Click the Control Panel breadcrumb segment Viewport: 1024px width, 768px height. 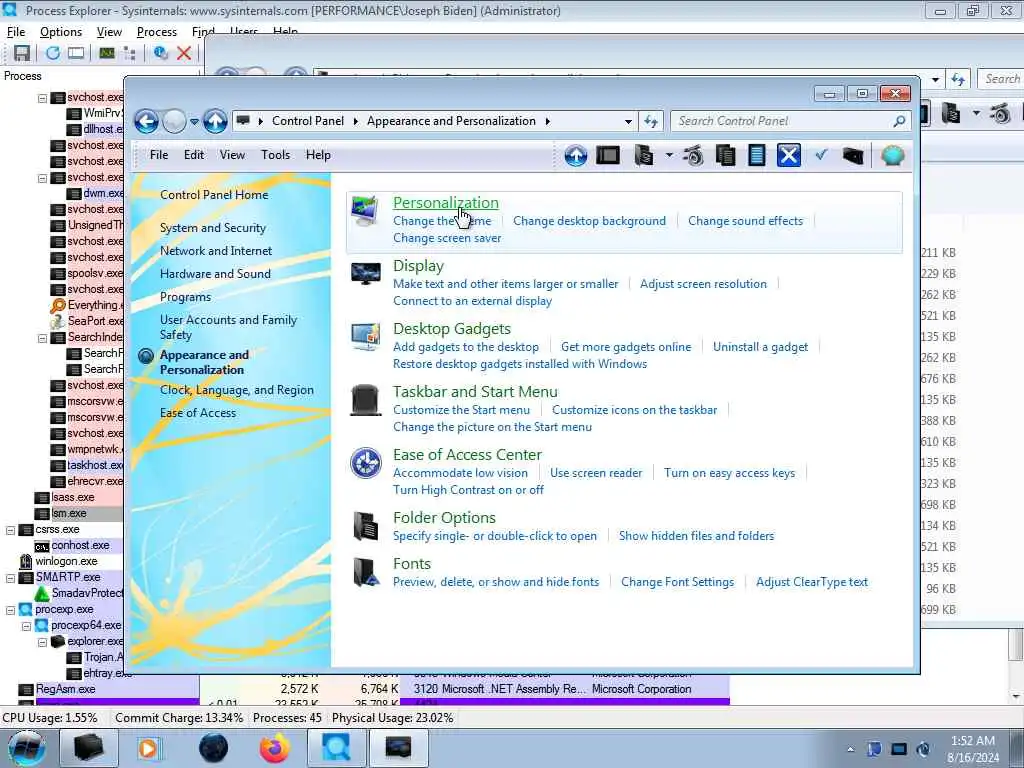point(308,121)
